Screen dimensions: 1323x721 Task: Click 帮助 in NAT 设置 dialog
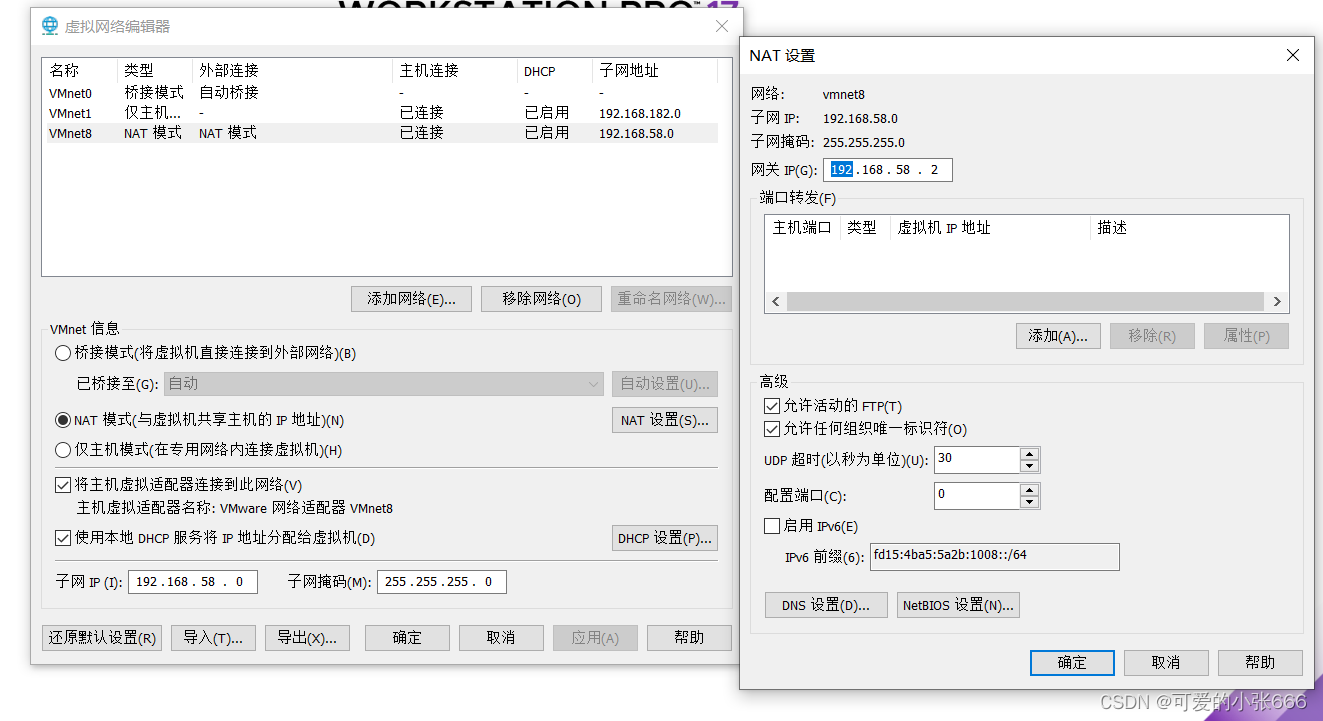click(1260, 663)
